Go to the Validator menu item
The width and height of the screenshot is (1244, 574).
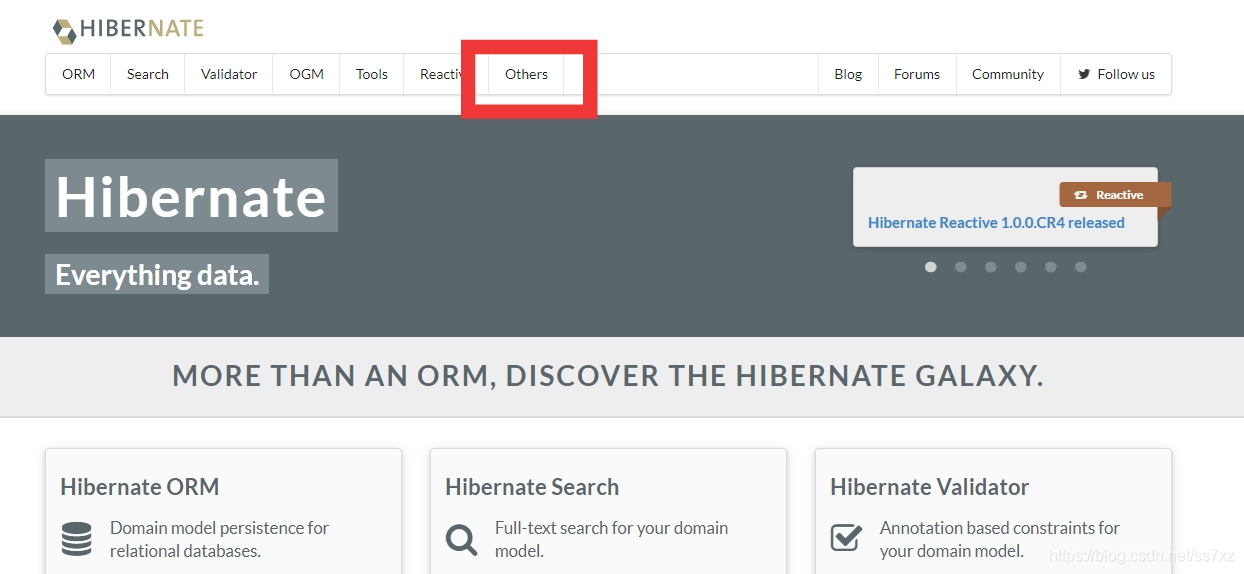229,74
